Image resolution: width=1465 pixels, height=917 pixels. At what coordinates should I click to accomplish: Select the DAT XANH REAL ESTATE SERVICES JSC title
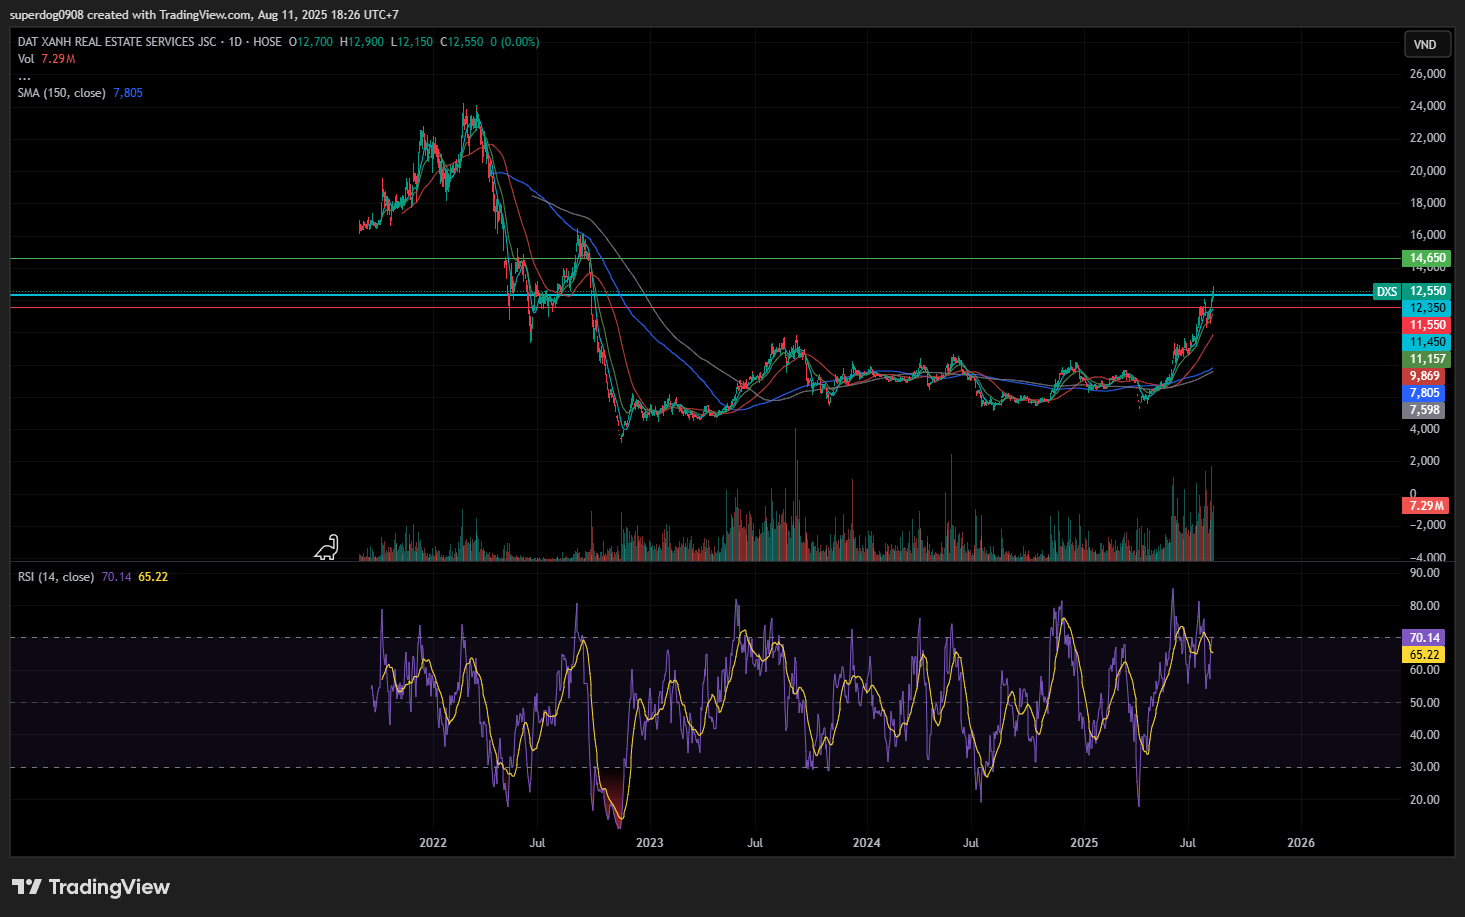117,42
